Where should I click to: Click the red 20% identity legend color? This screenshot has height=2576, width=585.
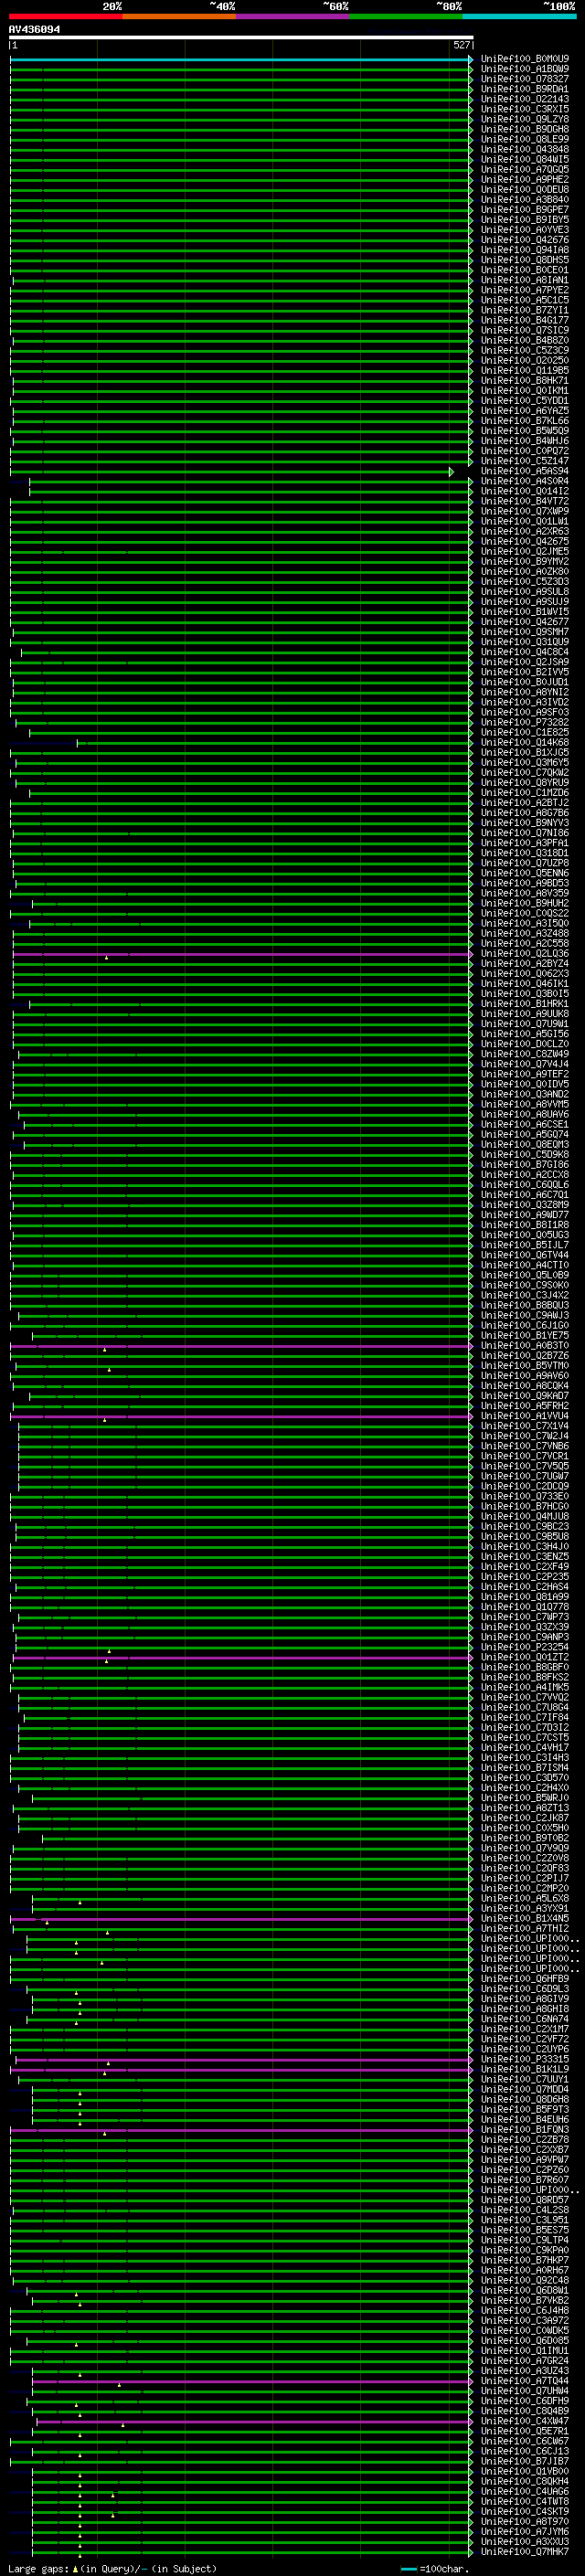tap(66, 17)
